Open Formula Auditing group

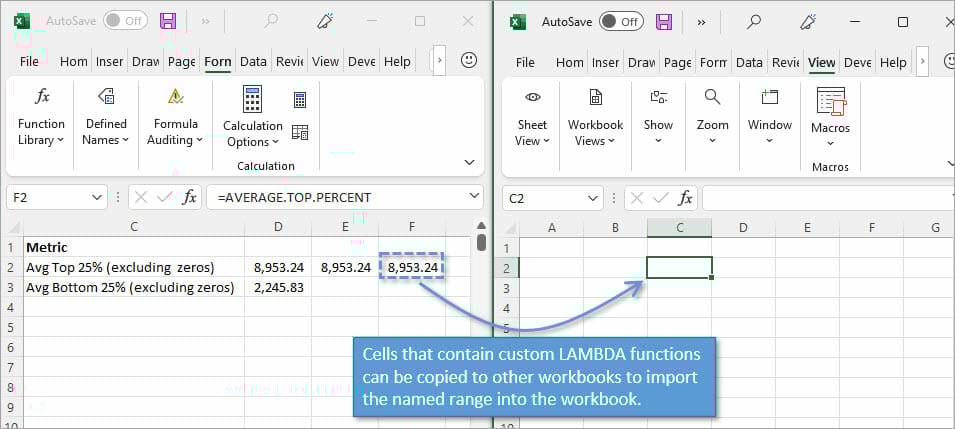[x=175, y=117]
